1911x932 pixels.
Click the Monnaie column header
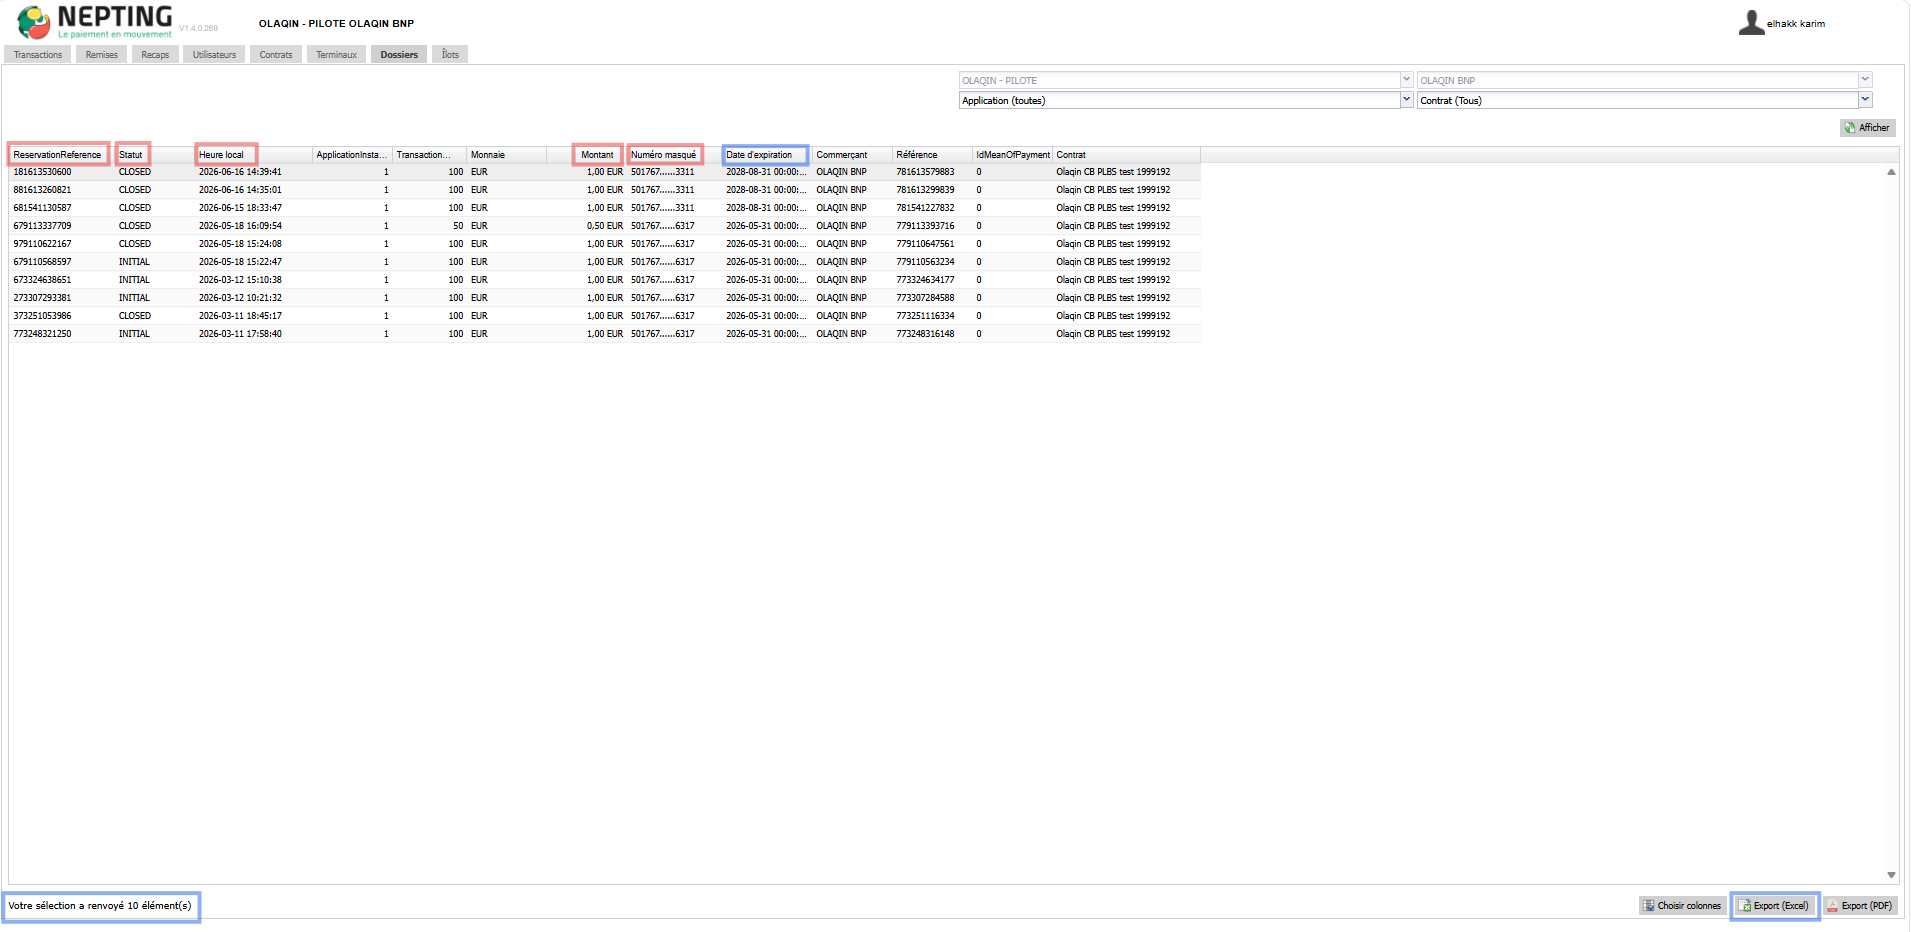point(506,155)
